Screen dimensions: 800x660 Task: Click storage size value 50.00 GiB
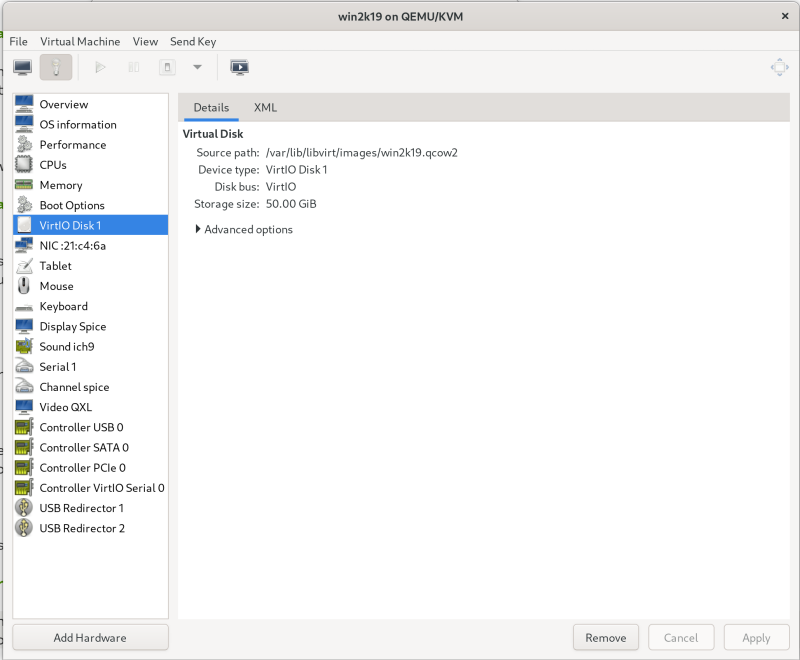point(291,204)
